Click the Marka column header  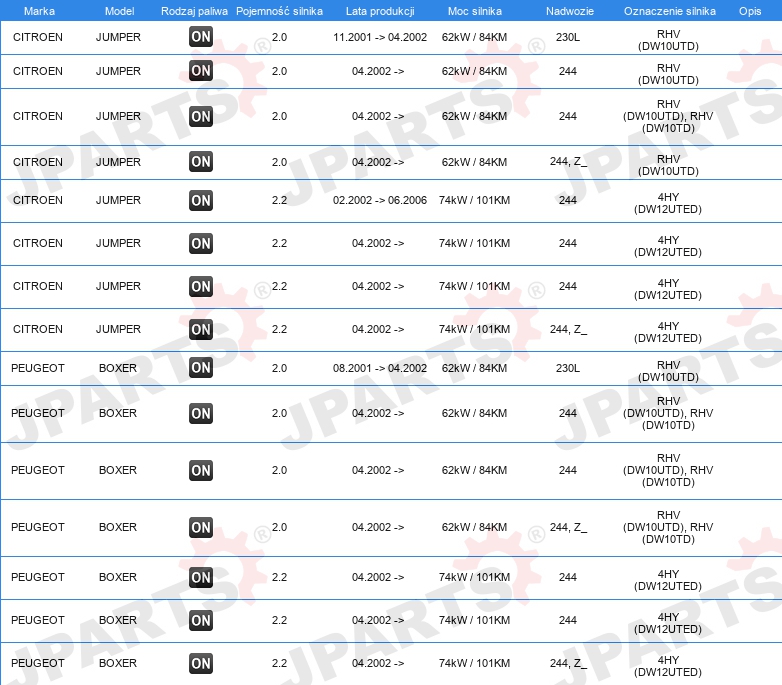point(39,11)
